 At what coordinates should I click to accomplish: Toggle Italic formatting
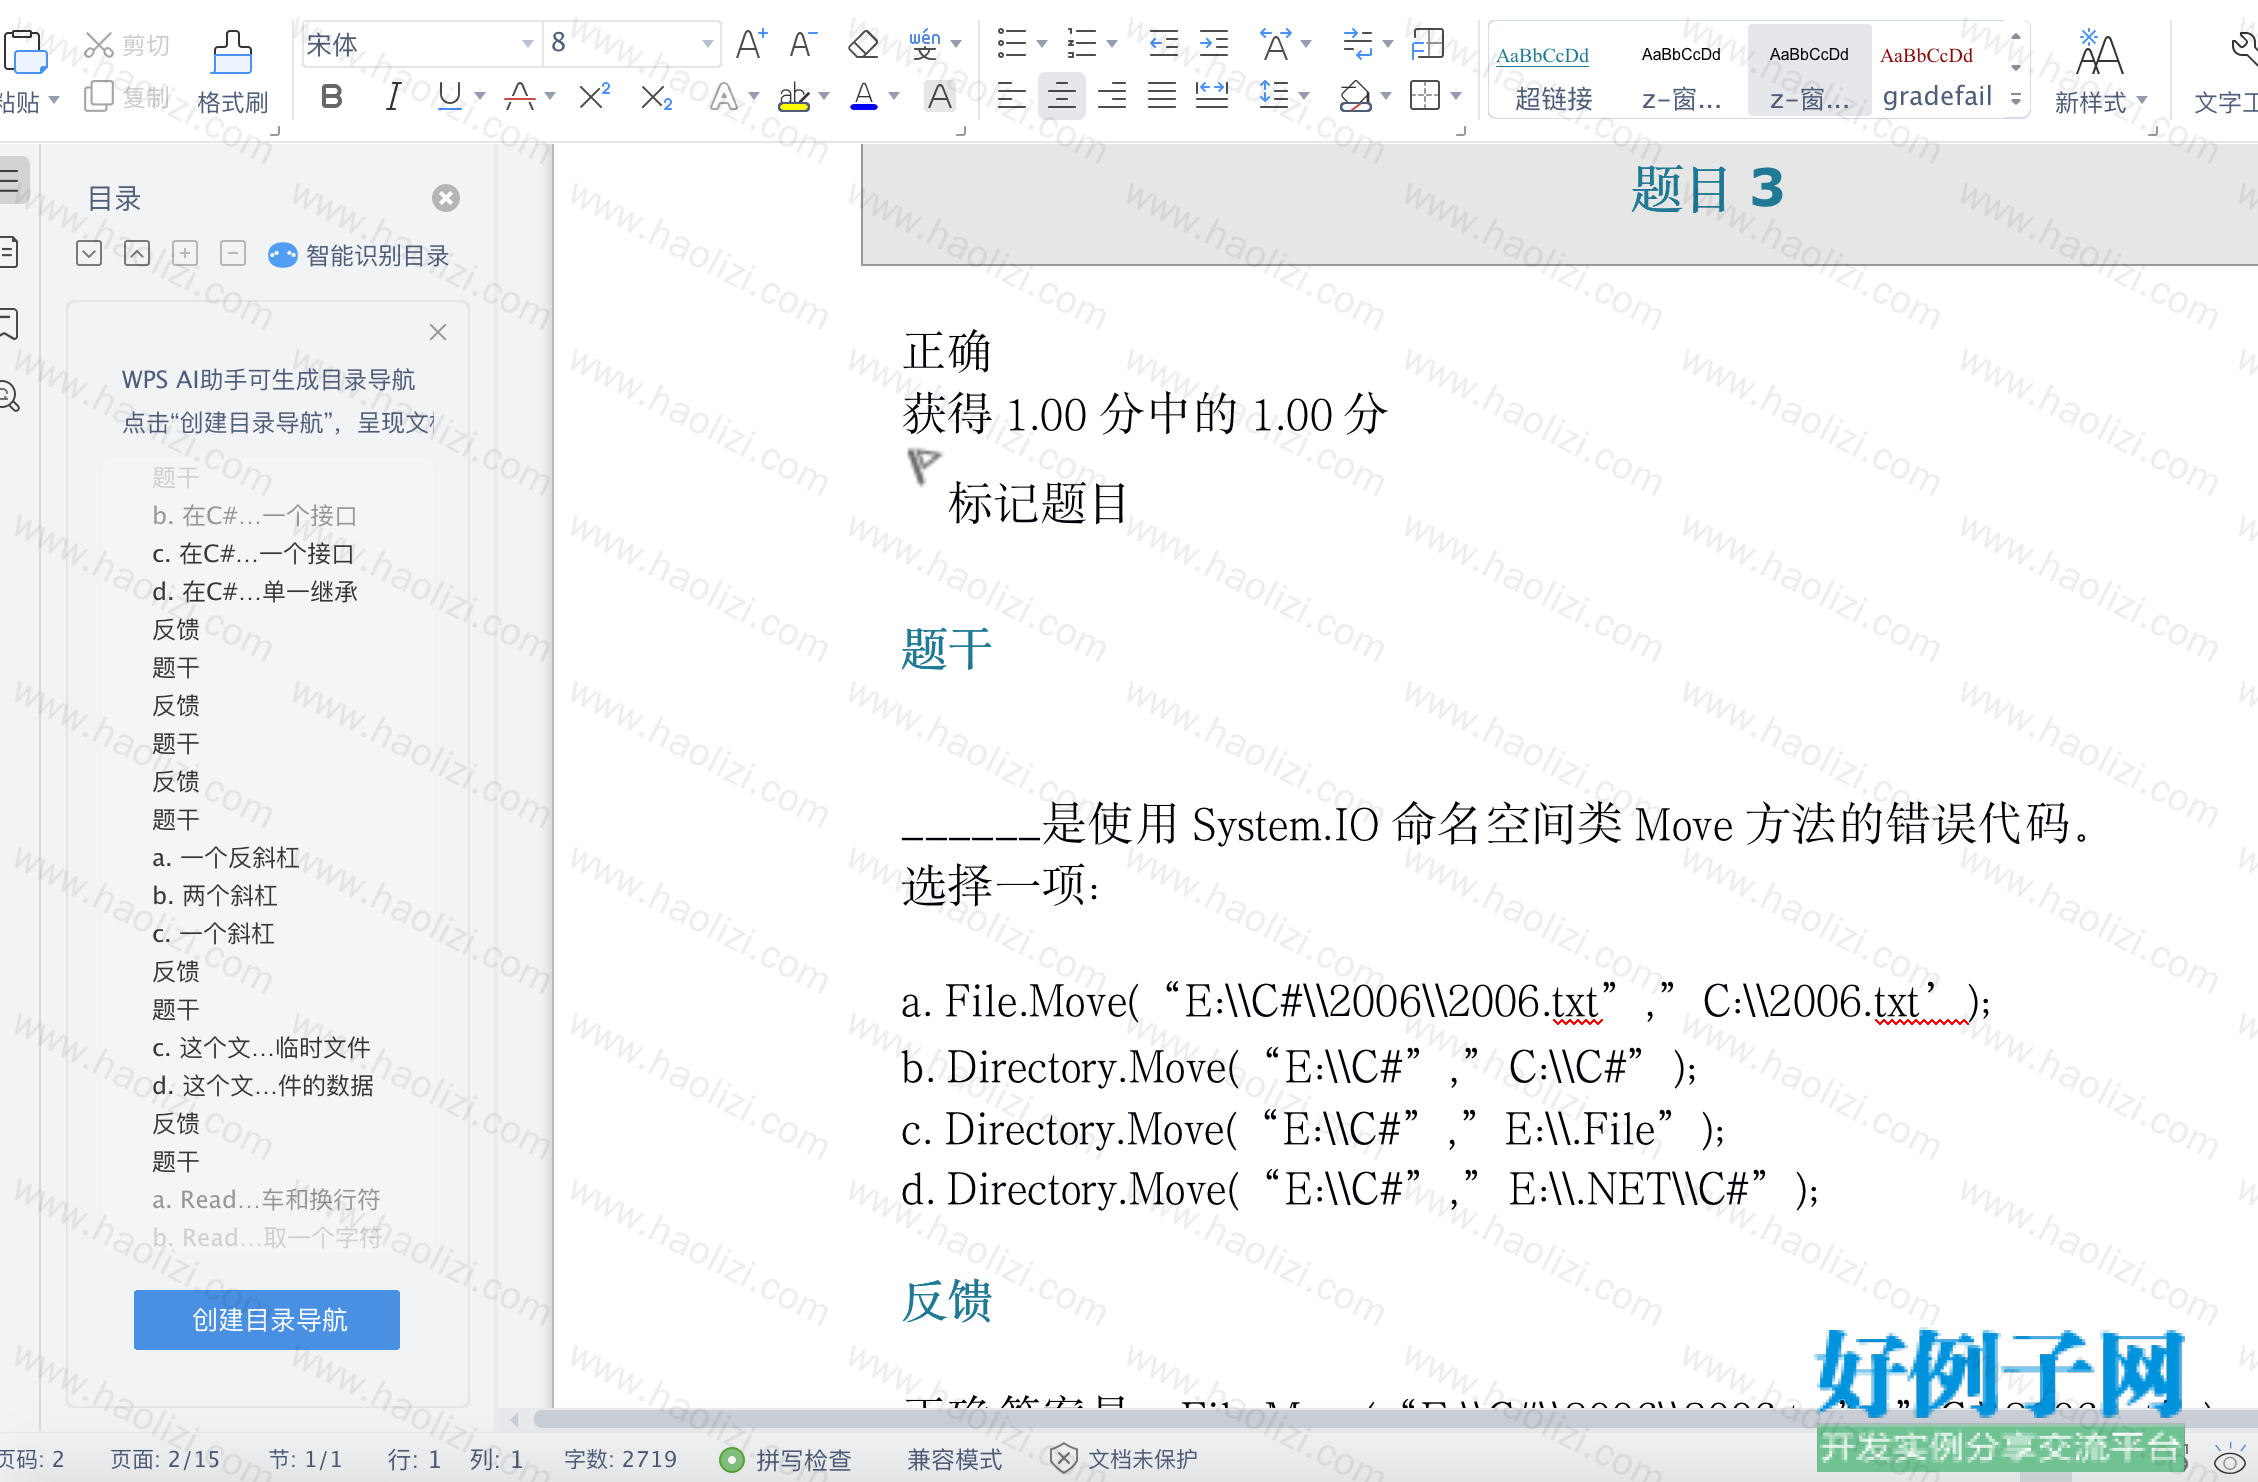tap(393, 97)
